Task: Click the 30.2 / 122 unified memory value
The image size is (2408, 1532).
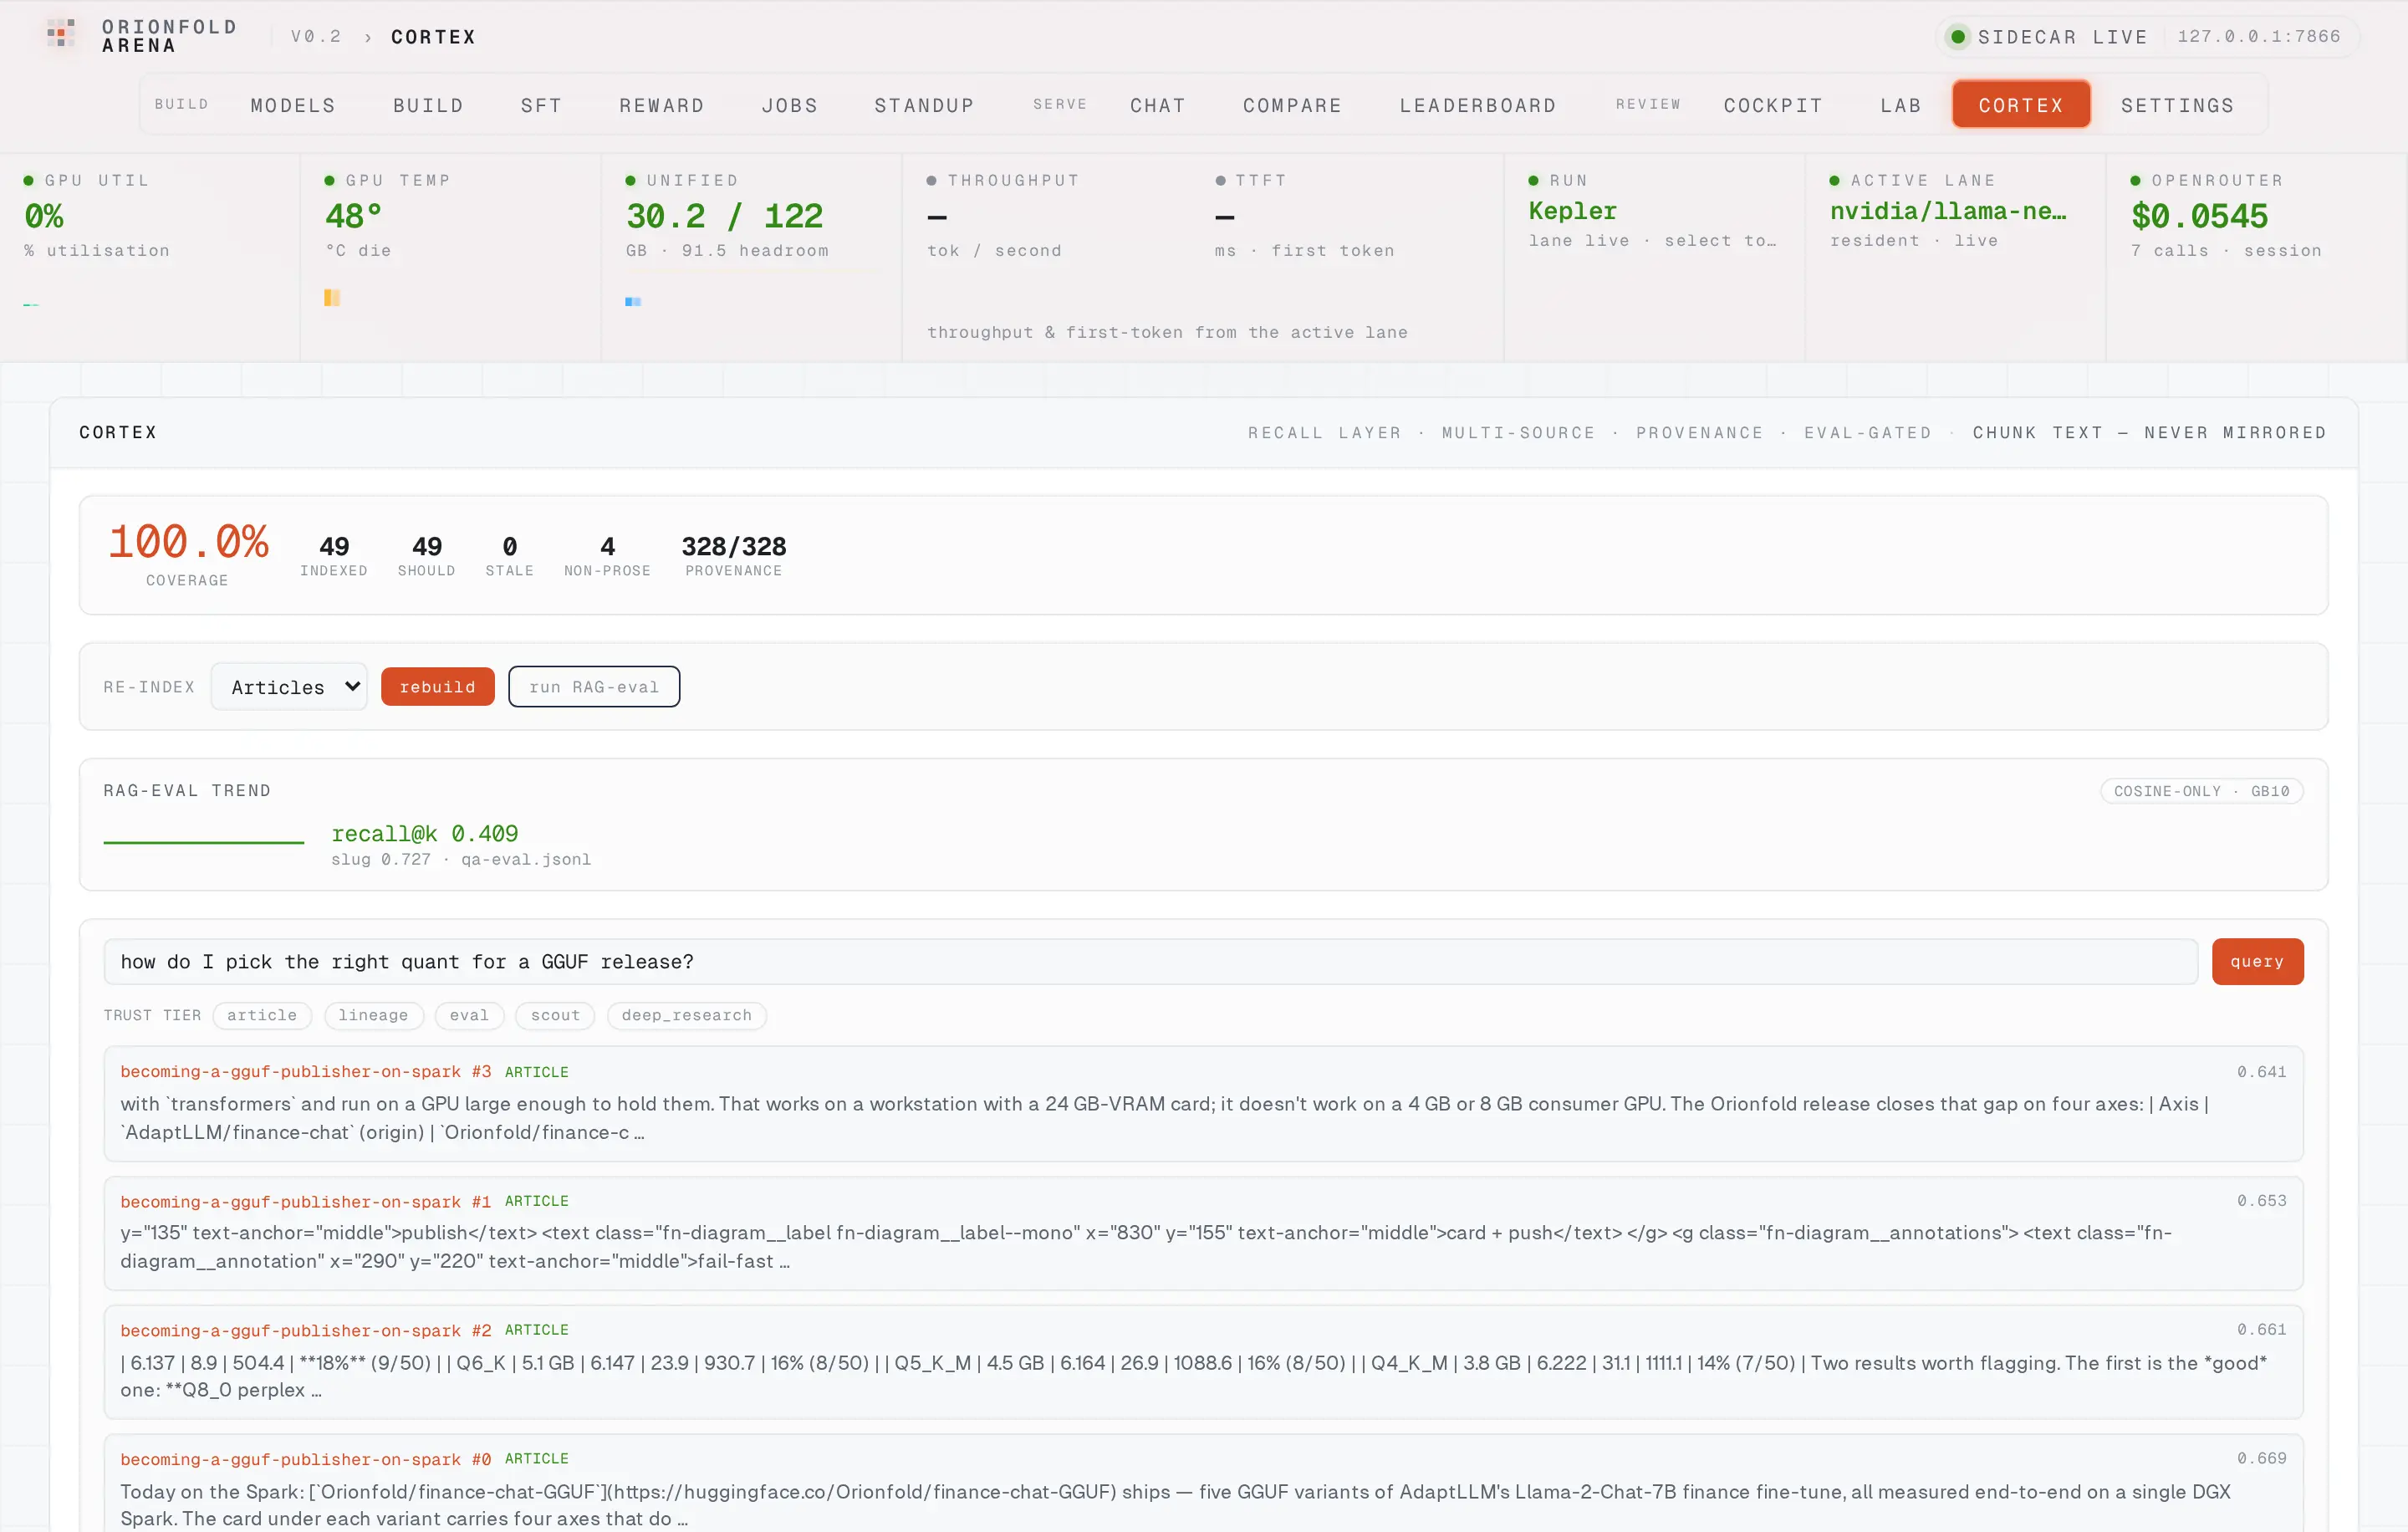Action: point(724,216)
